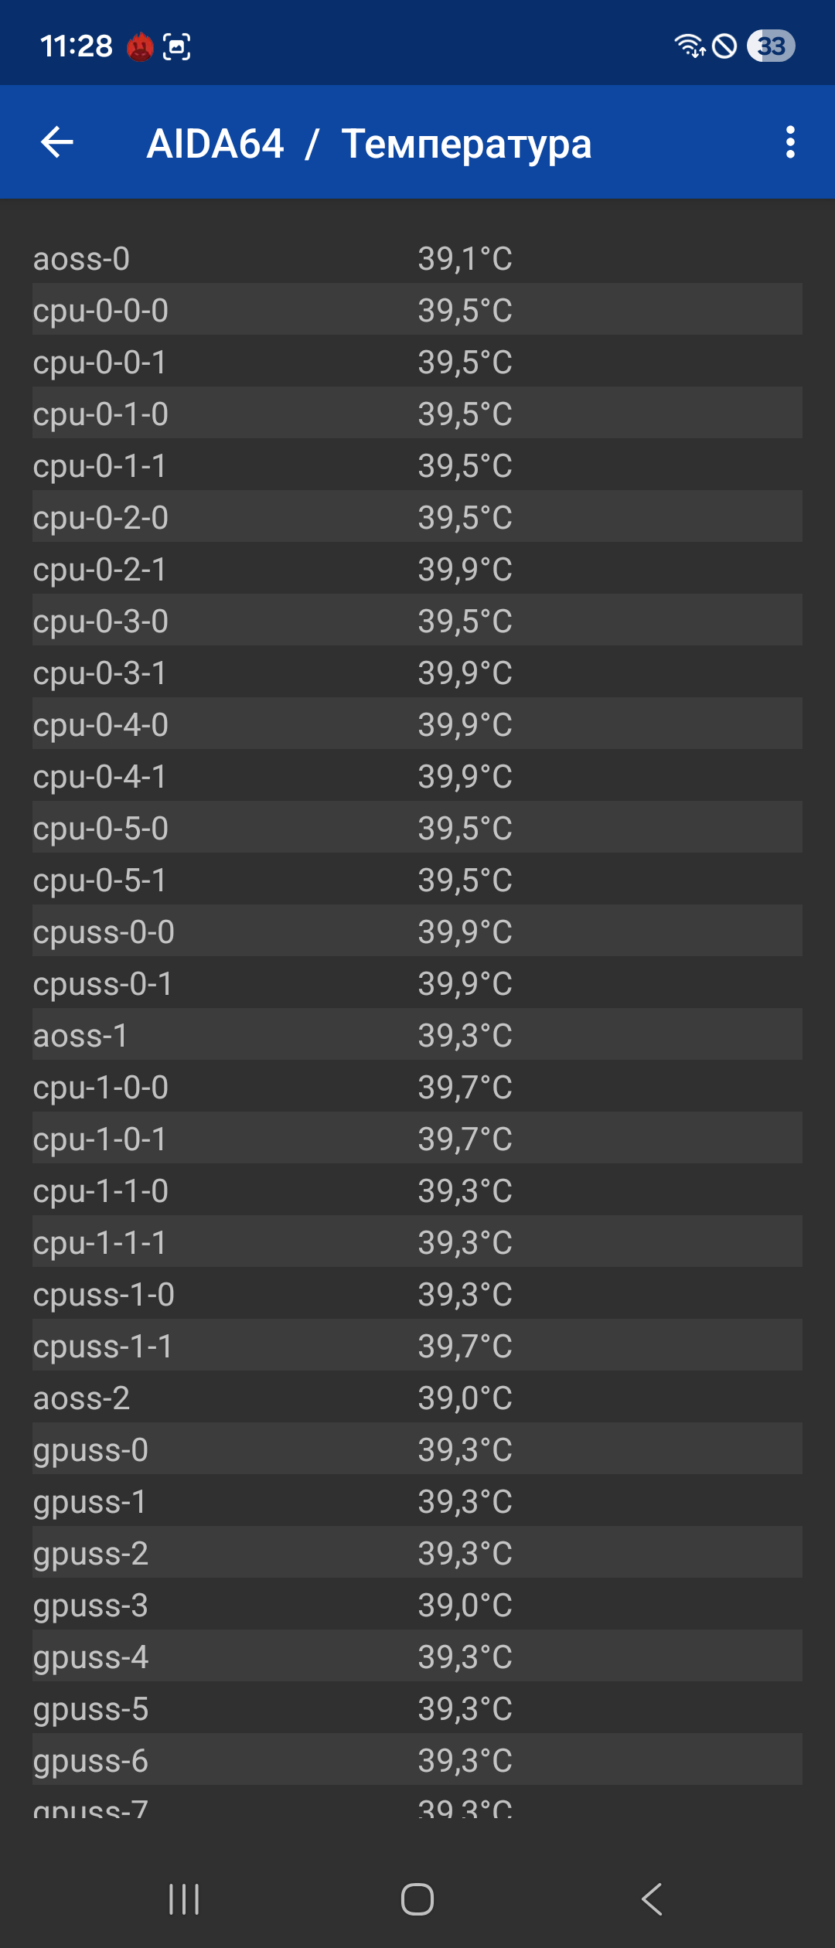Image resolution: width=835 pixels, height=1948 pixels.
Task: Select the cpuss-0-0 sensor row
Action: click(417, 931)
